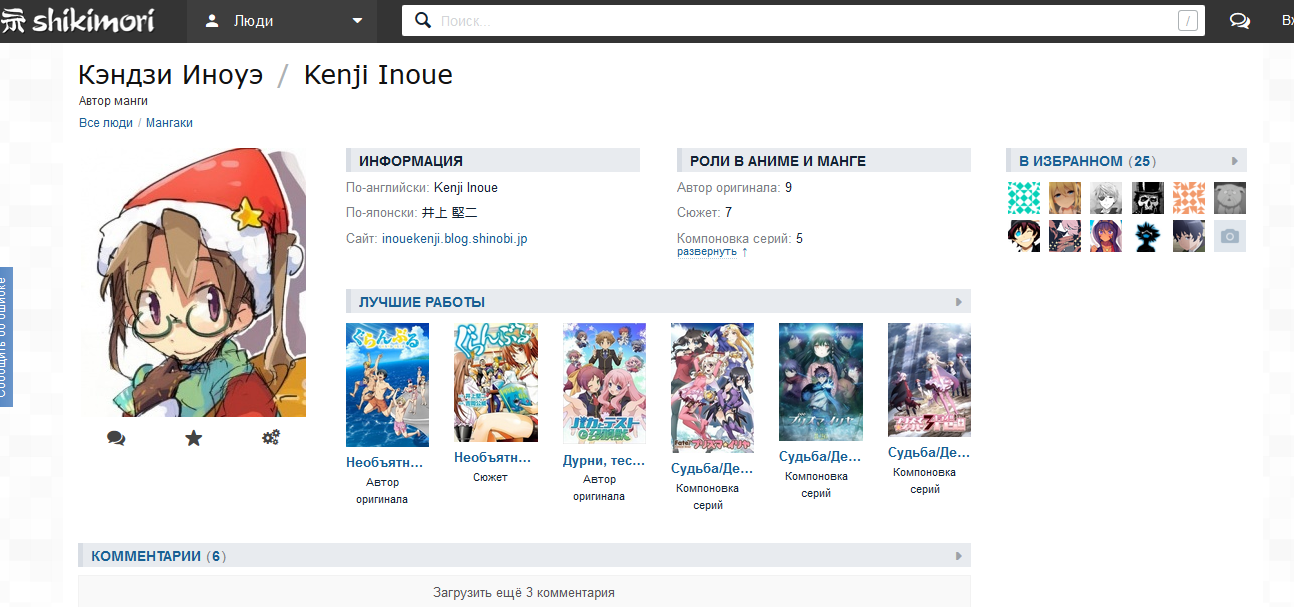1294x611 pixels.
Task: Click the Japanese name 井上 堅二
Action: [x=449, y=213]
